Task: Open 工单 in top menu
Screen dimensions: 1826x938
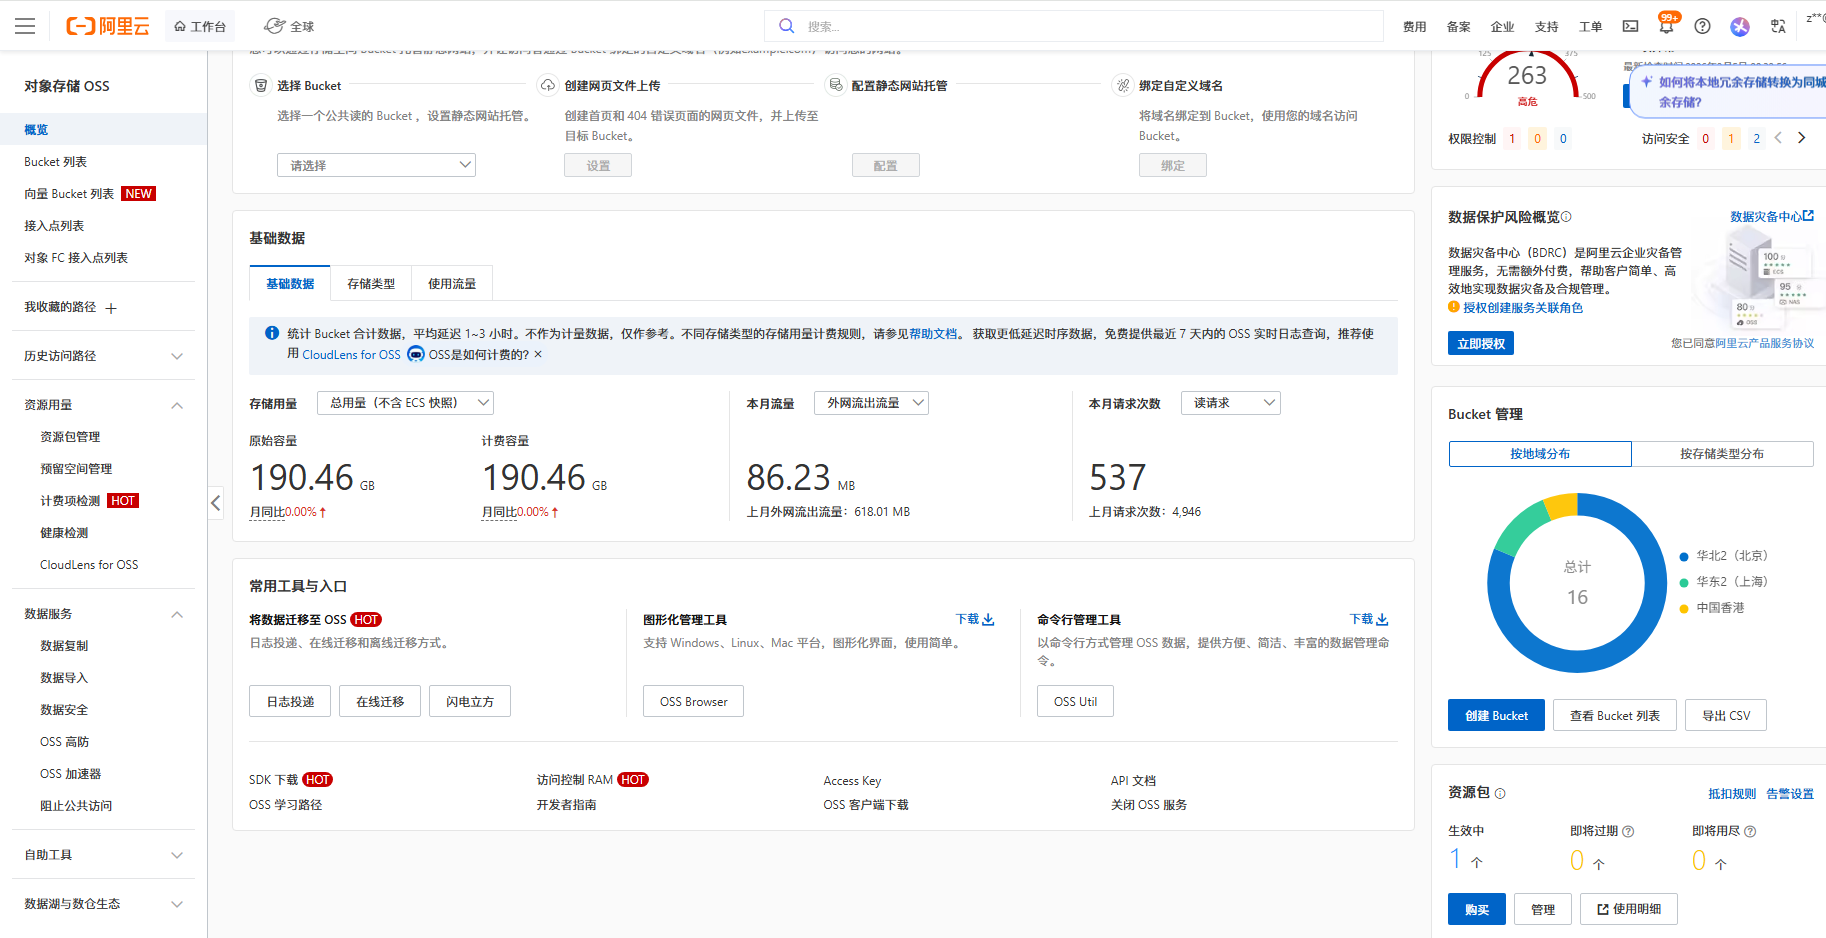Action: [x=1590, y=27]
